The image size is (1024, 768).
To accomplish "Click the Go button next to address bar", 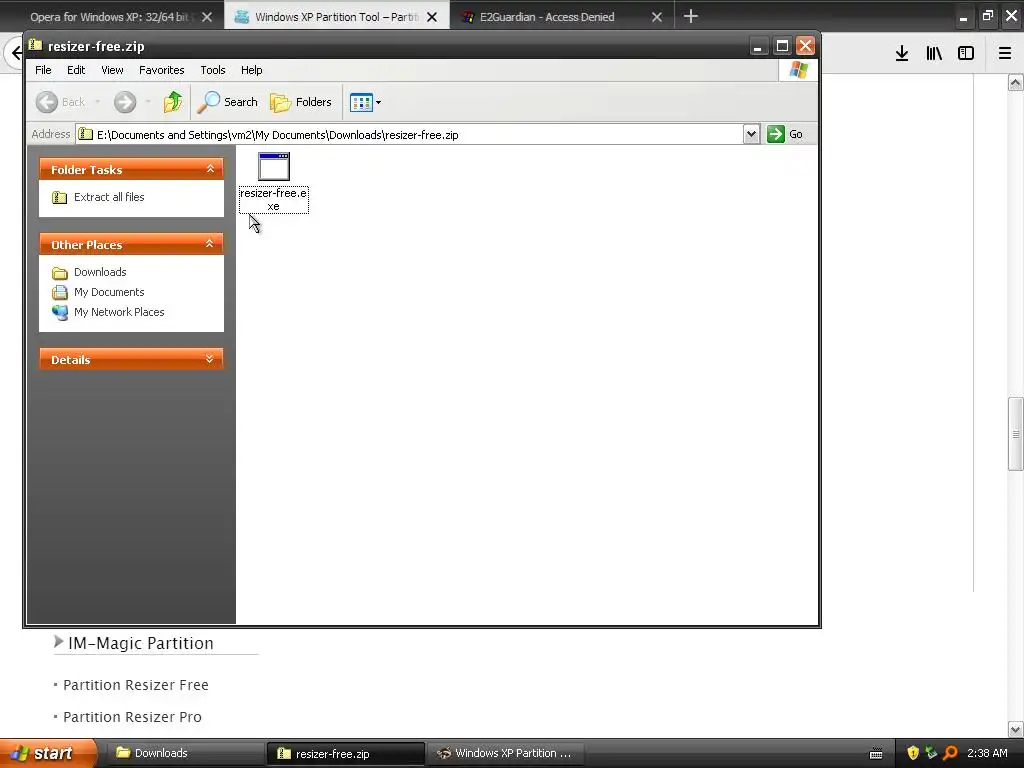I will pos(785,135).
